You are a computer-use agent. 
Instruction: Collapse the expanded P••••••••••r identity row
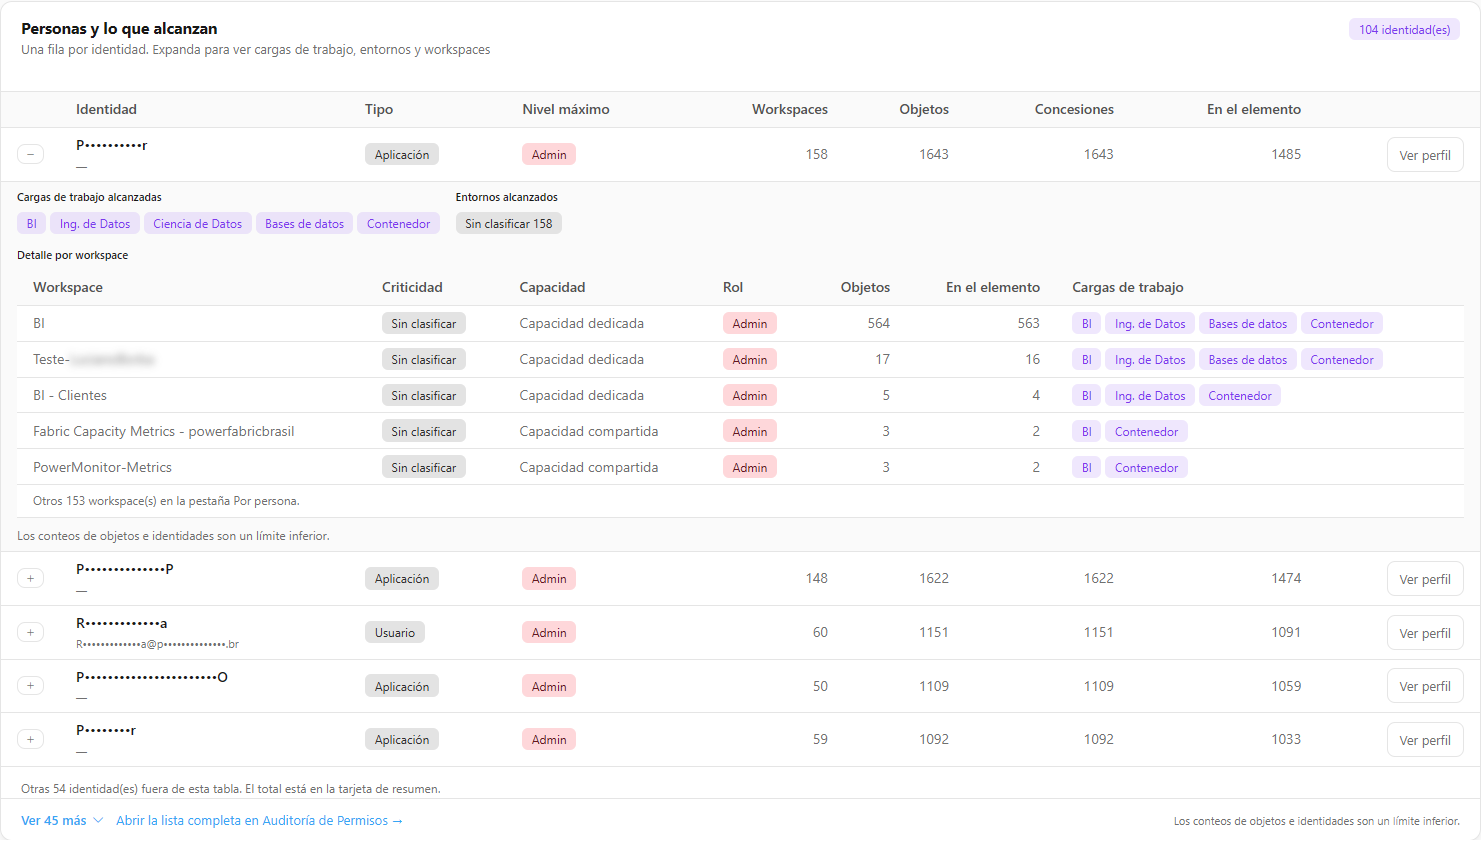tap(30, 154)
